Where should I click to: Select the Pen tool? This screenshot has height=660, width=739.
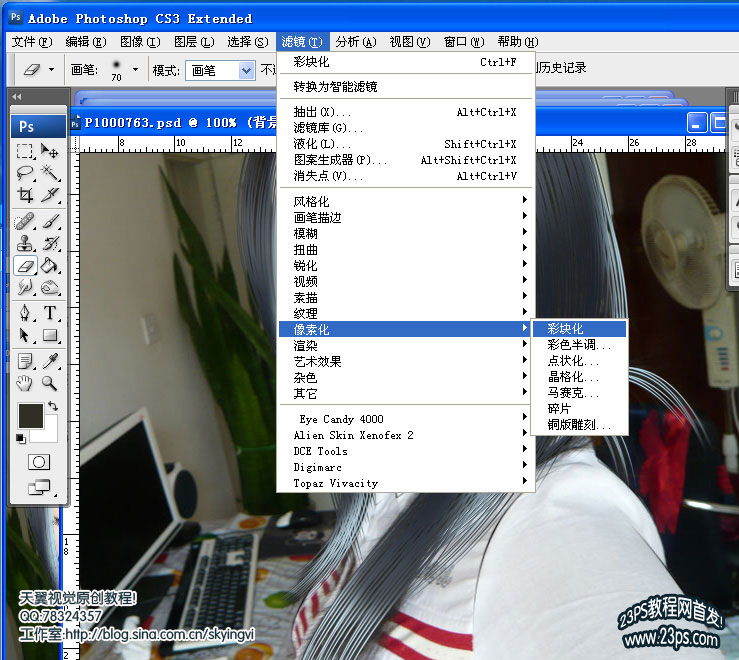click(x=25, y=313)
